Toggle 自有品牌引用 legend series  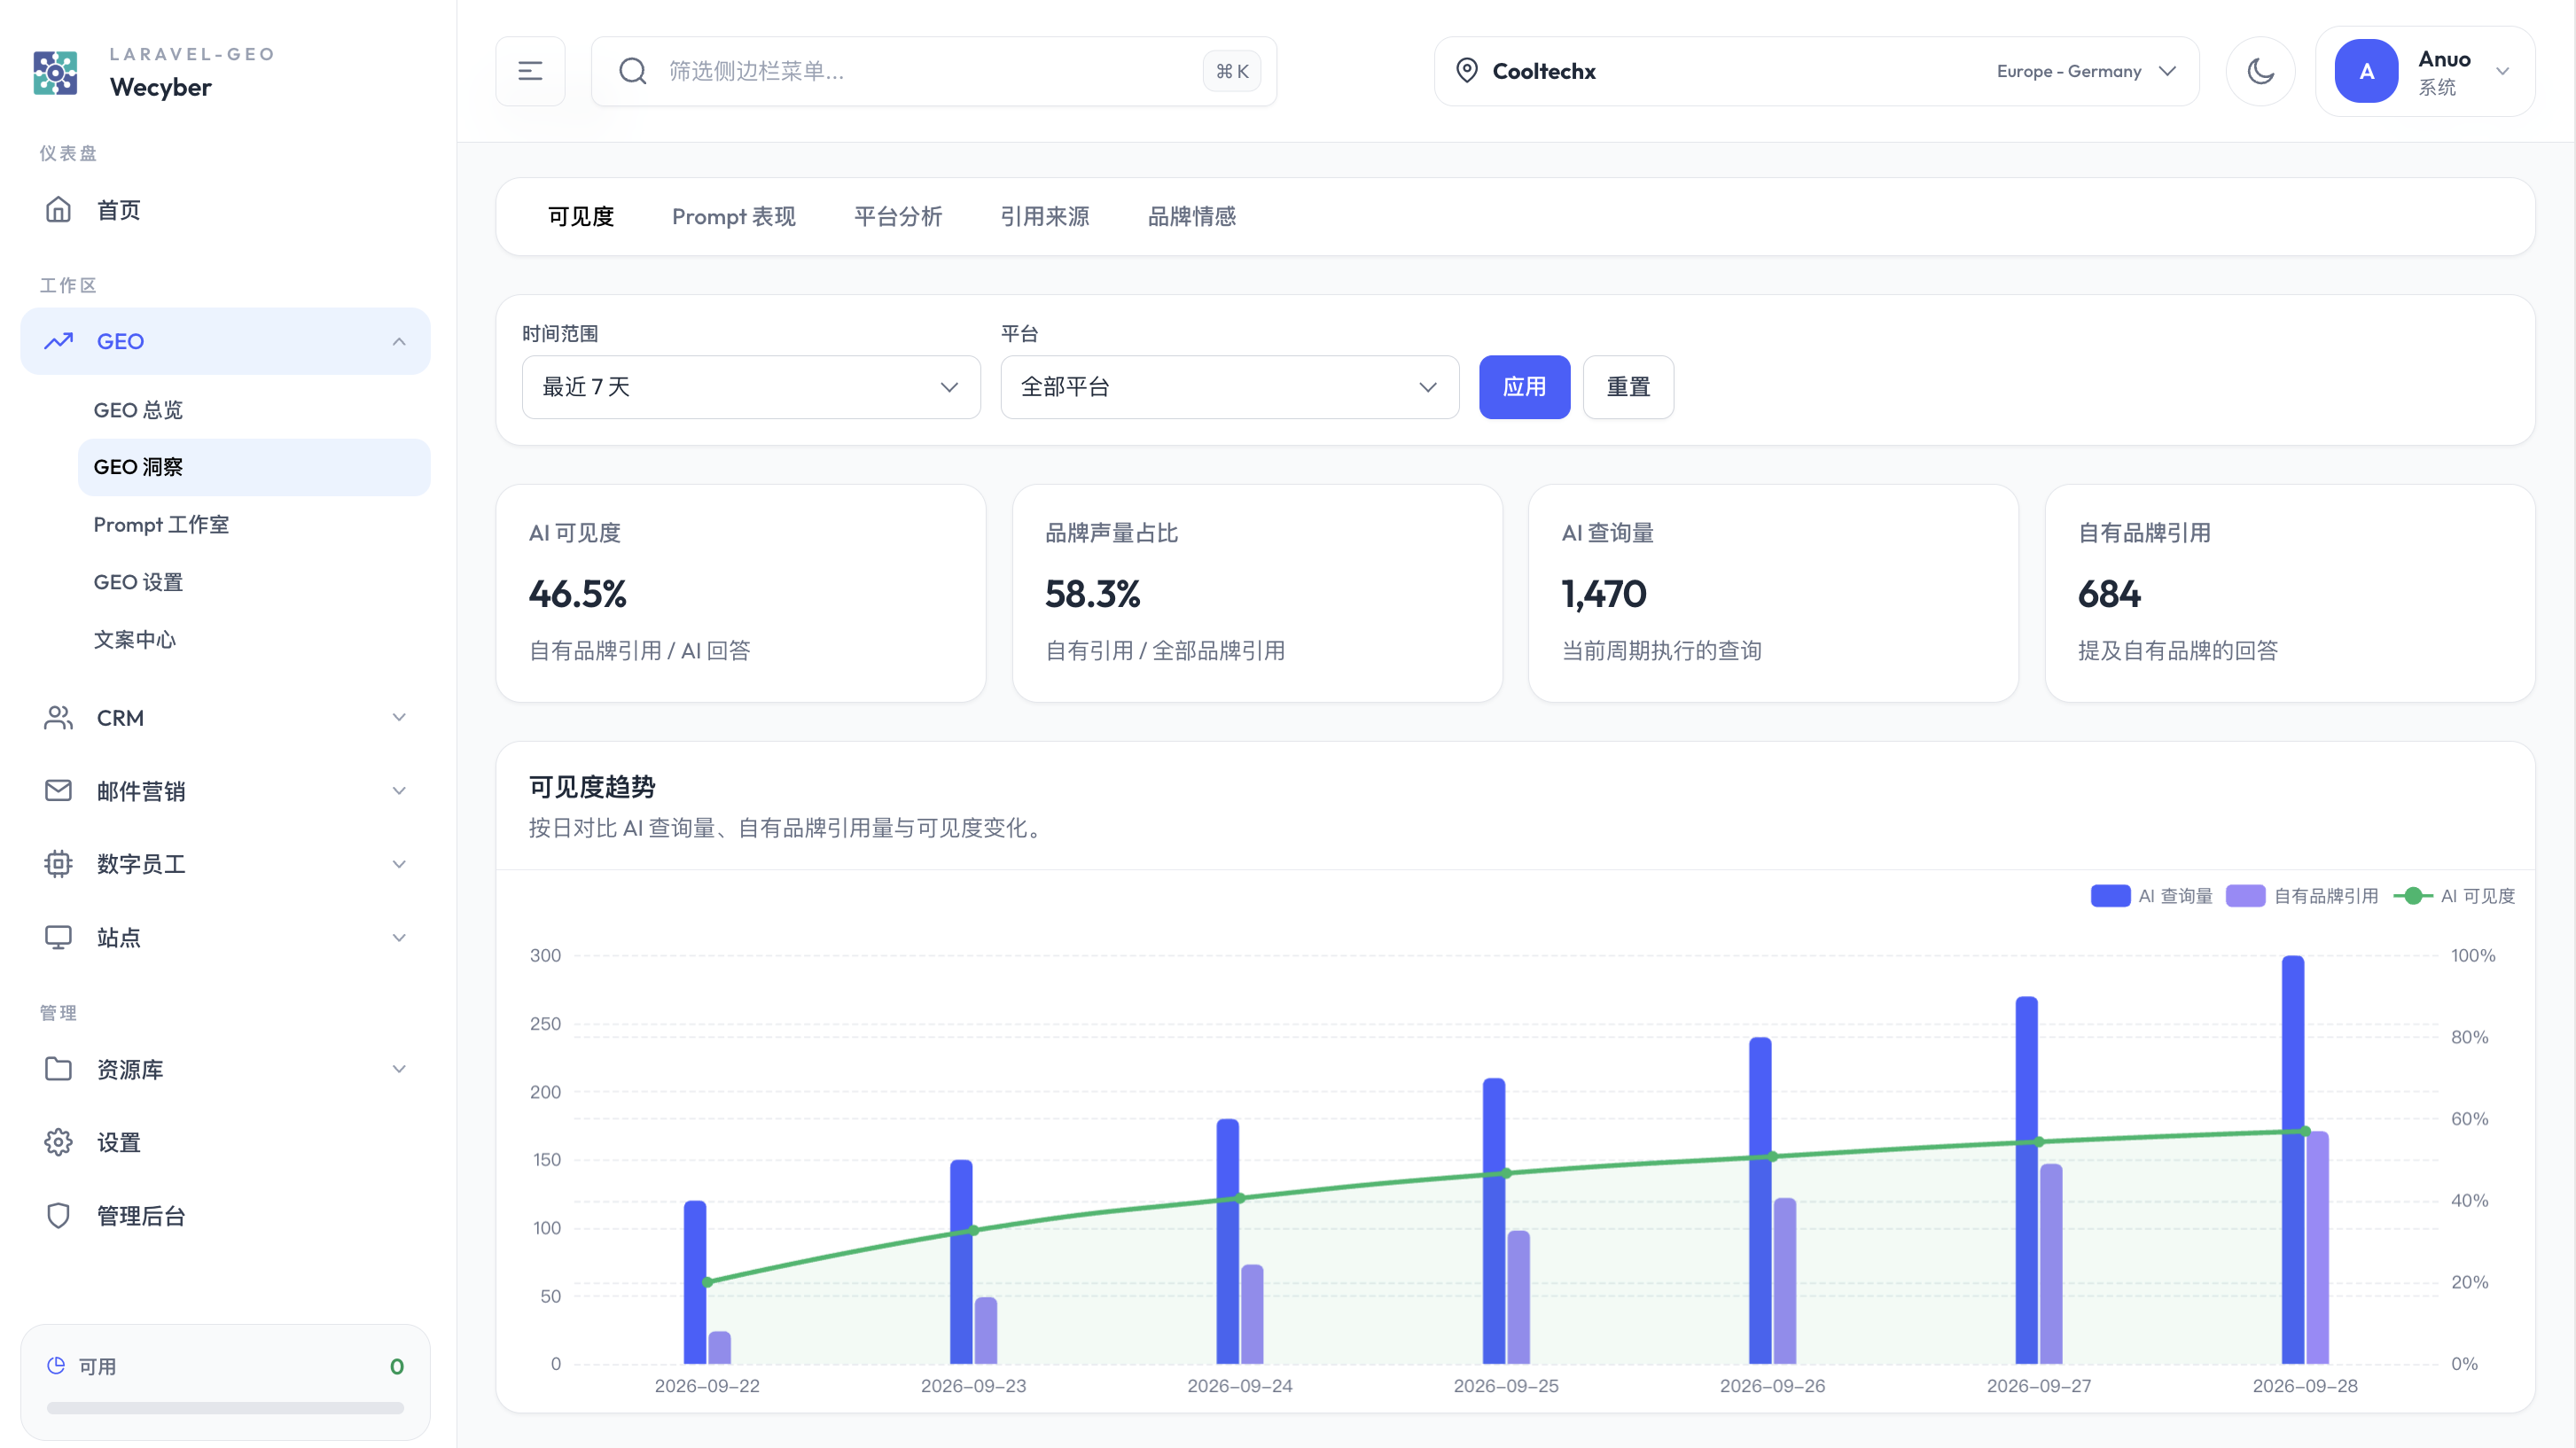pos(2302,896)
